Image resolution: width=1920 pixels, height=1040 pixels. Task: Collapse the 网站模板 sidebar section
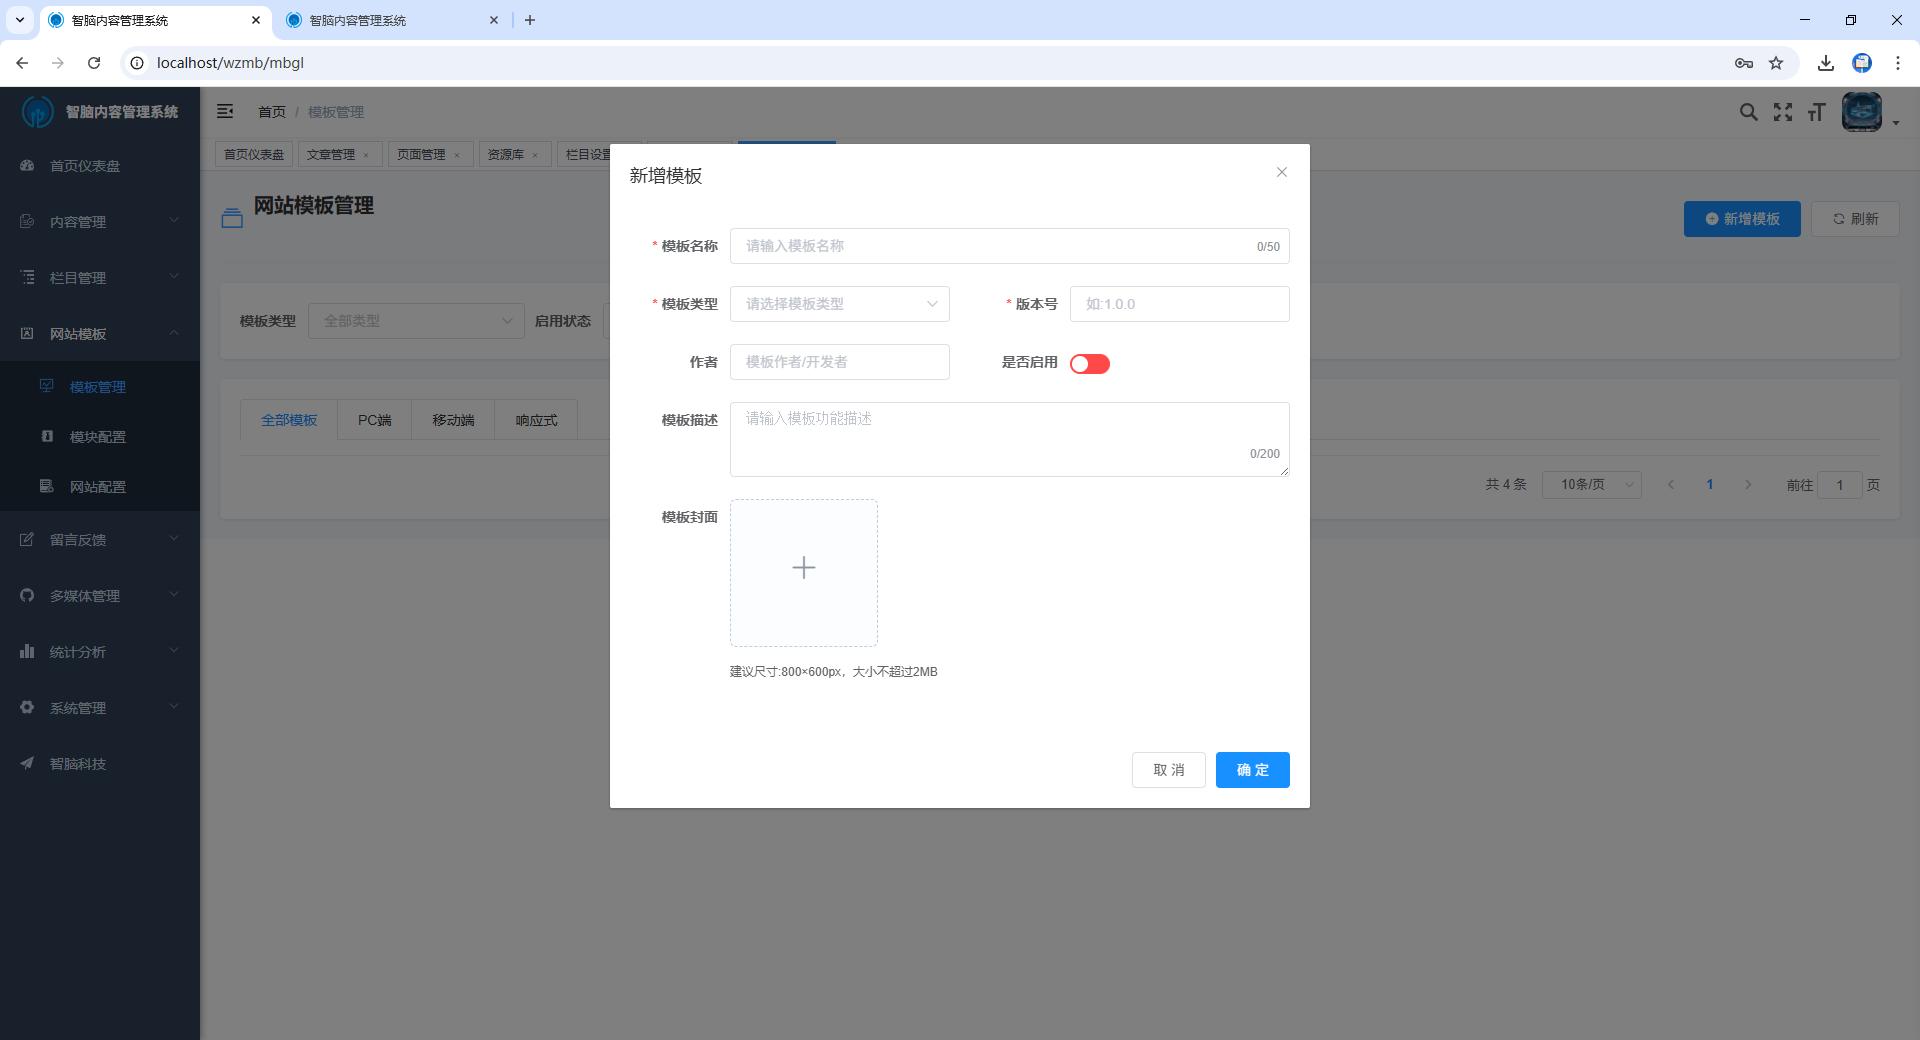tap(99, 333)
